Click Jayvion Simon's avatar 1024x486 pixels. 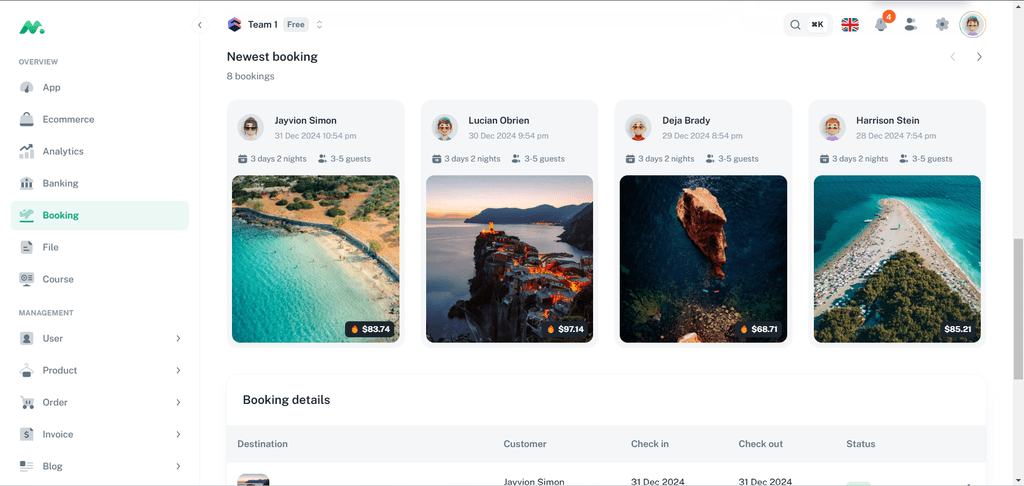click(x=250, y=127)
